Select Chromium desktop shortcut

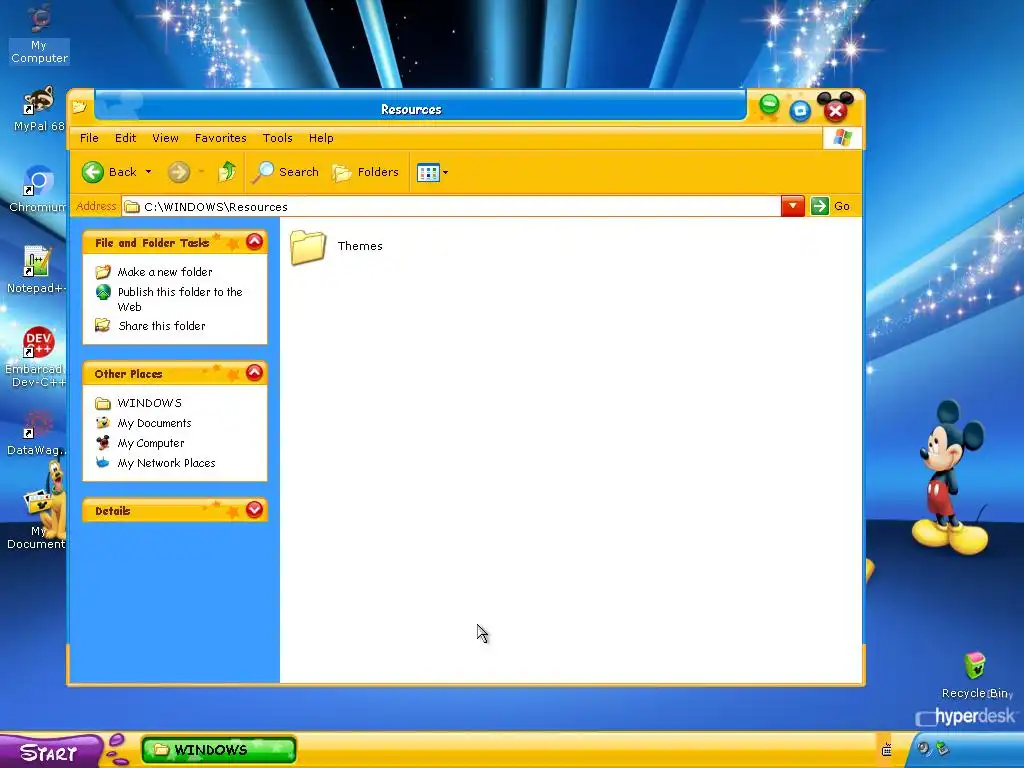[x=37, y=189]
